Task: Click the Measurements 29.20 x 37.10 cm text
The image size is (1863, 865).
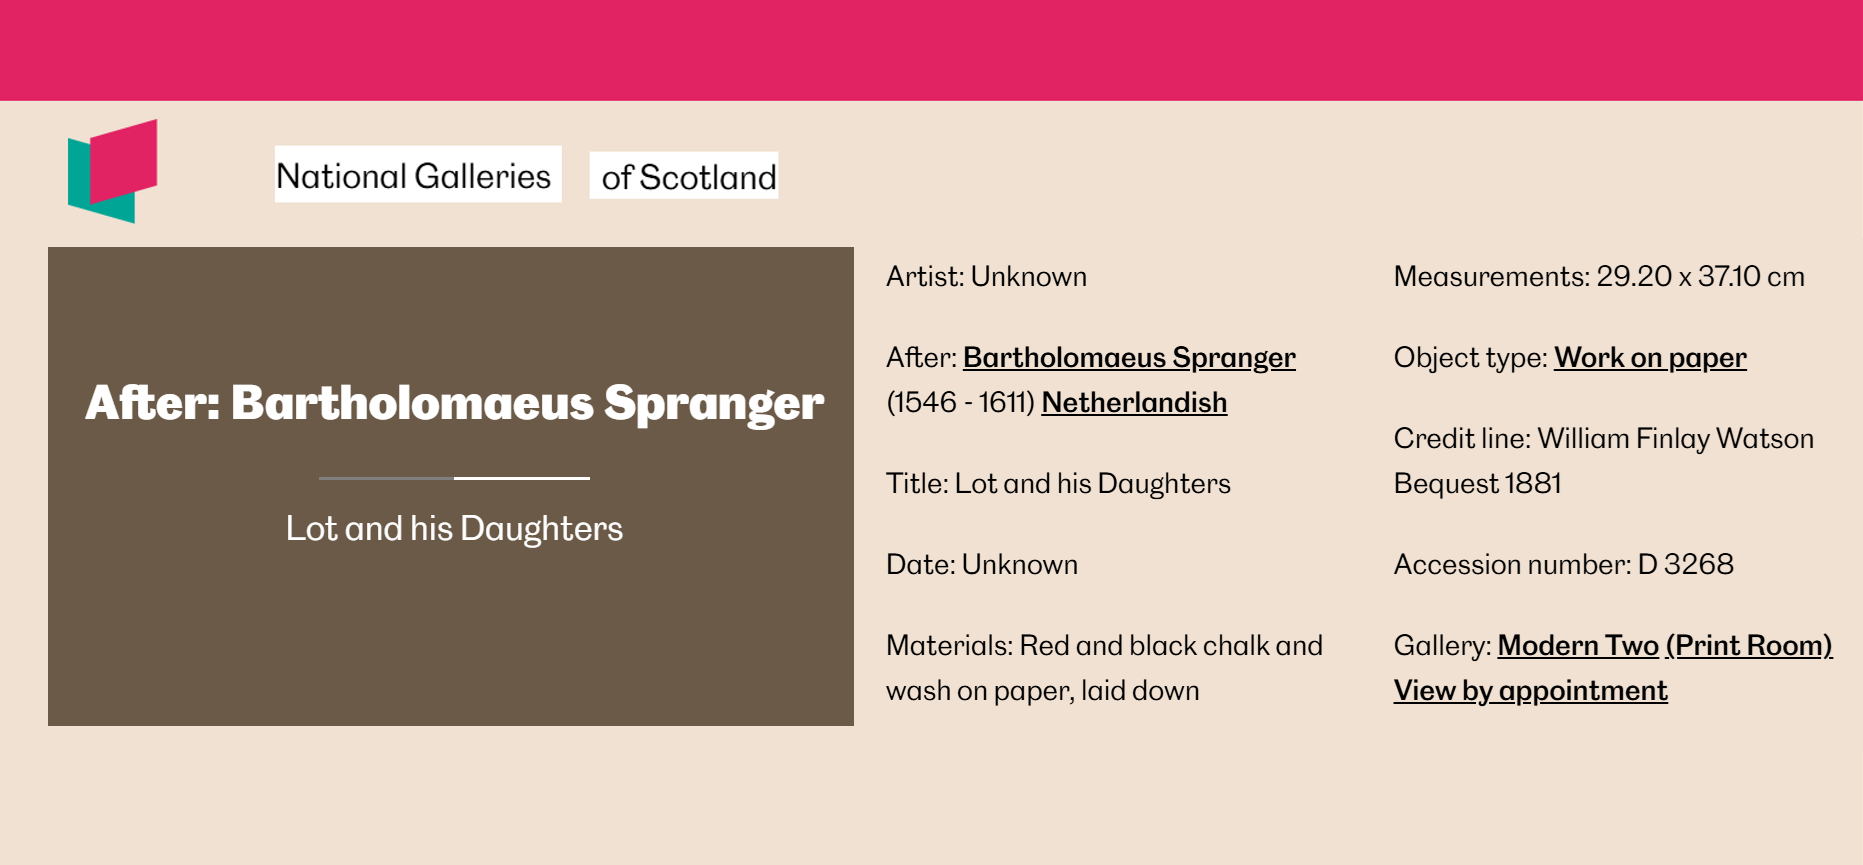Action: point(1599,277)
